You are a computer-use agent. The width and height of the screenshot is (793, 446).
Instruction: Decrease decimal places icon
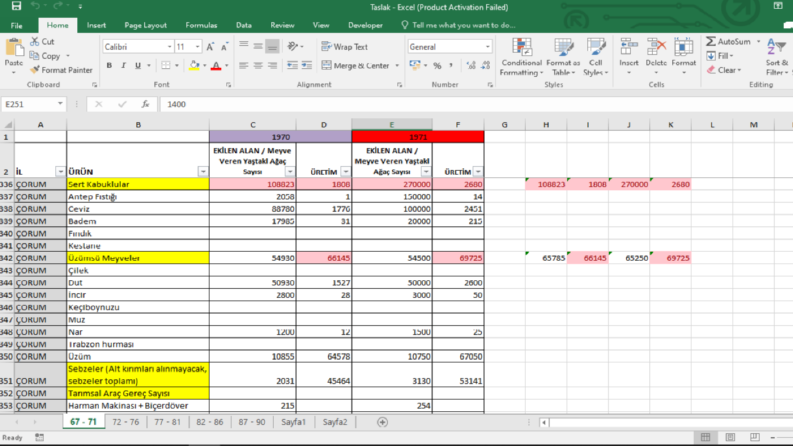(486, 65)
